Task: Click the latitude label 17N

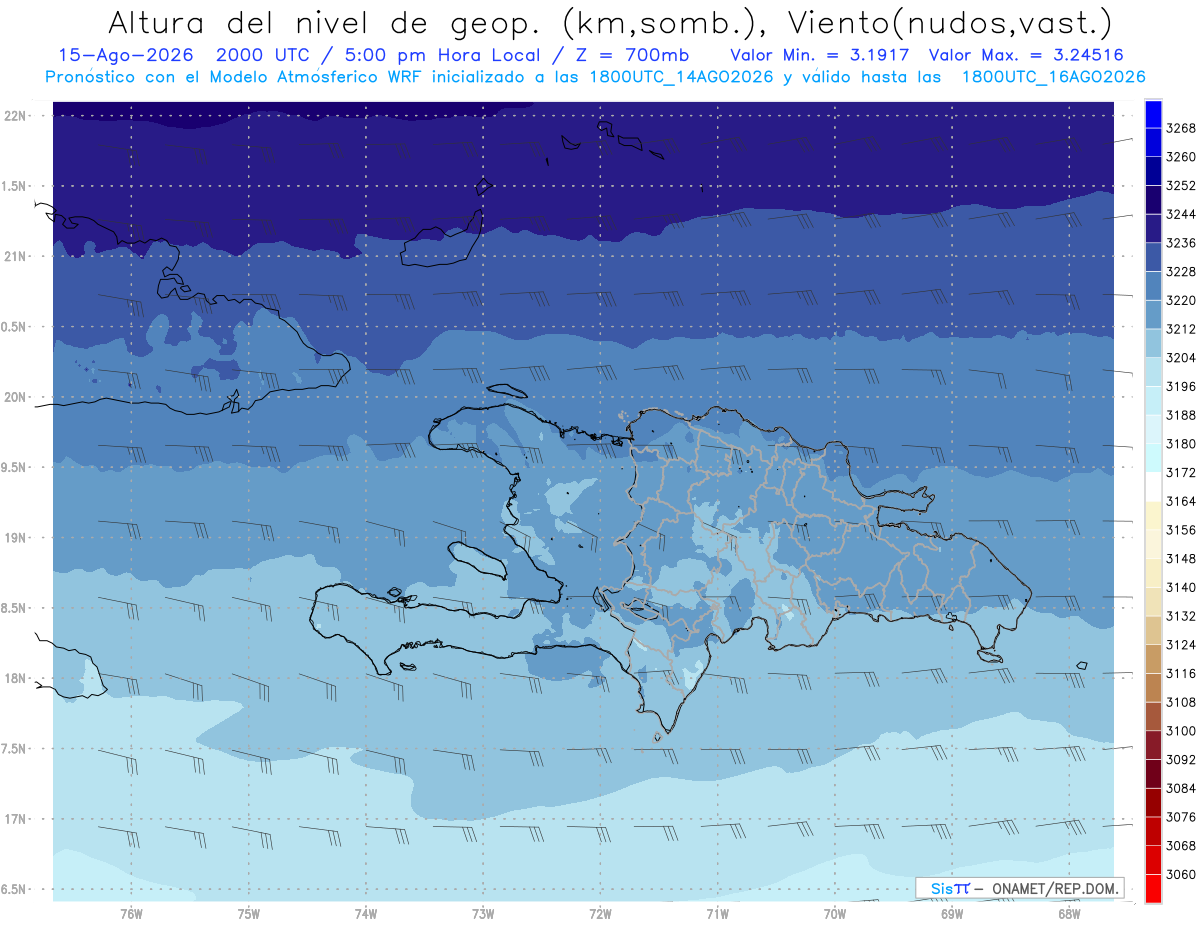Action: tap(16, 819)
